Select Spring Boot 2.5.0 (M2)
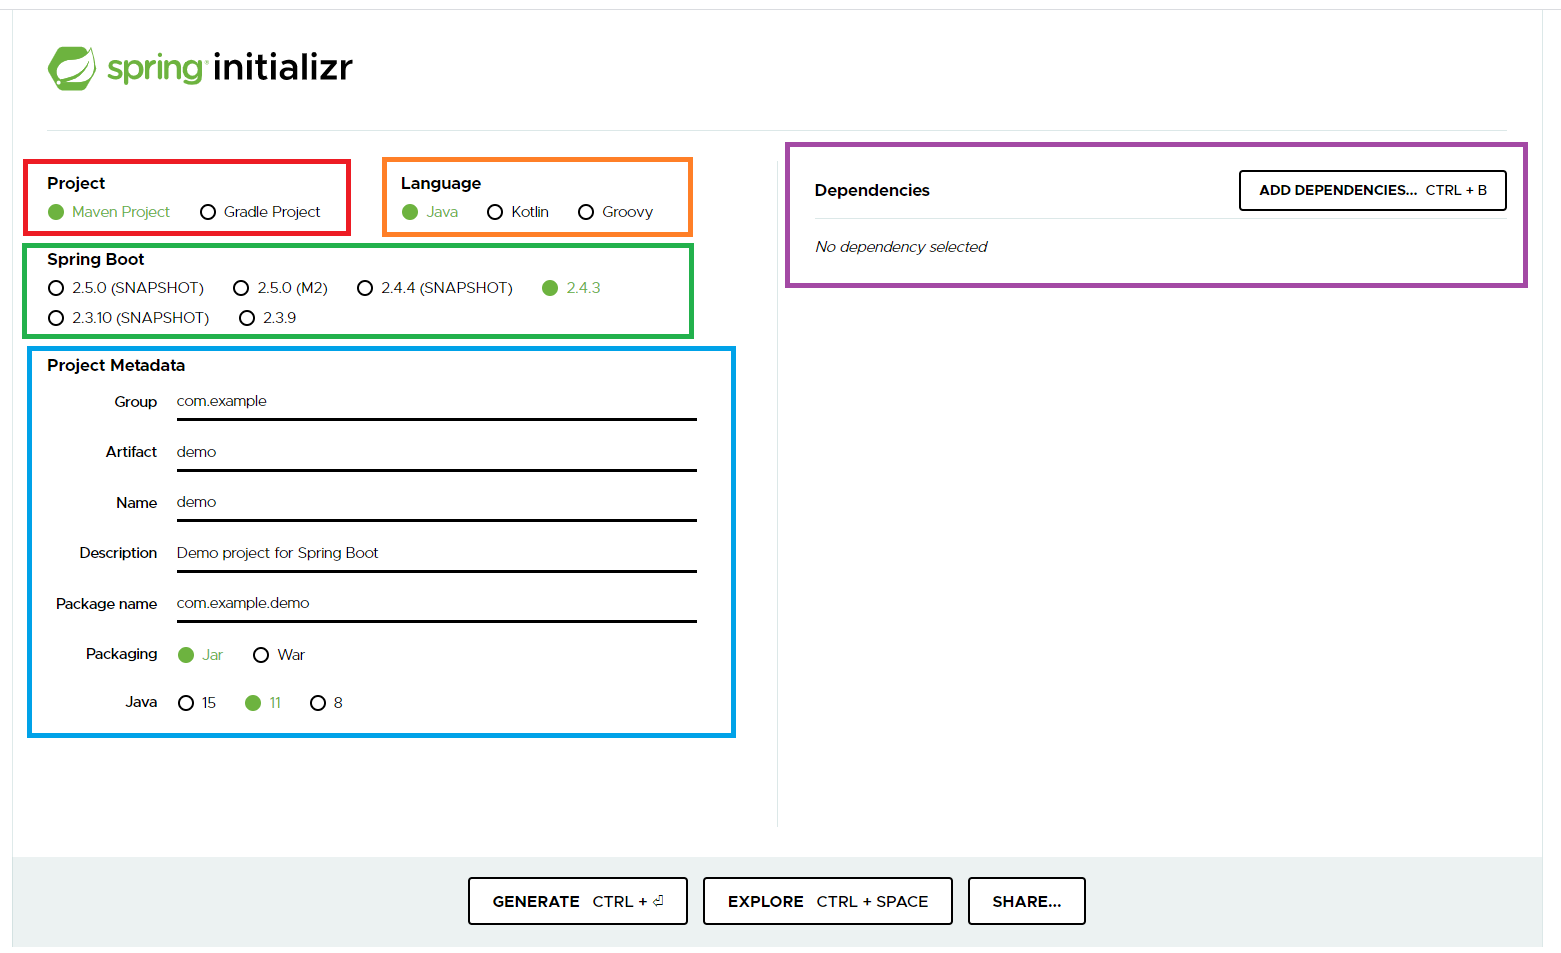Image resolution: width=1561 pixels, height=953 pixels. 281,288
